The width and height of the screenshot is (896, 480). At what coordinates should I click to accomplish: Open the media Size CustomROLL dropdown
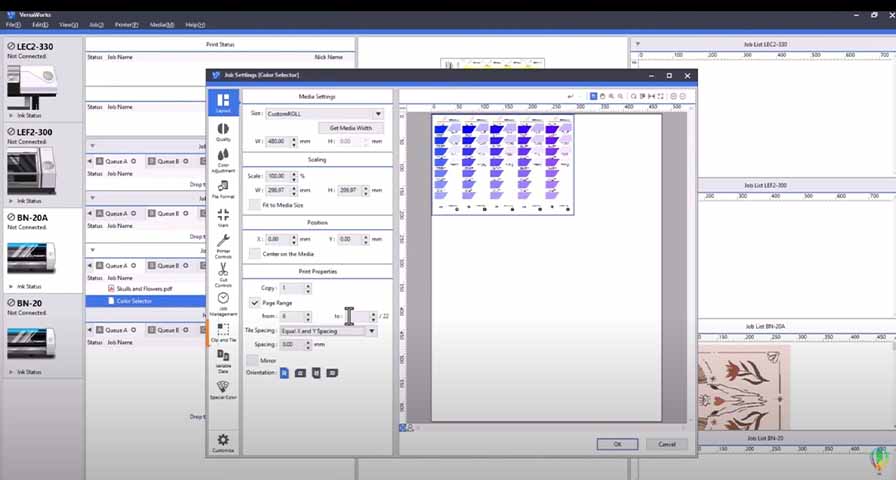coord(378,114)
